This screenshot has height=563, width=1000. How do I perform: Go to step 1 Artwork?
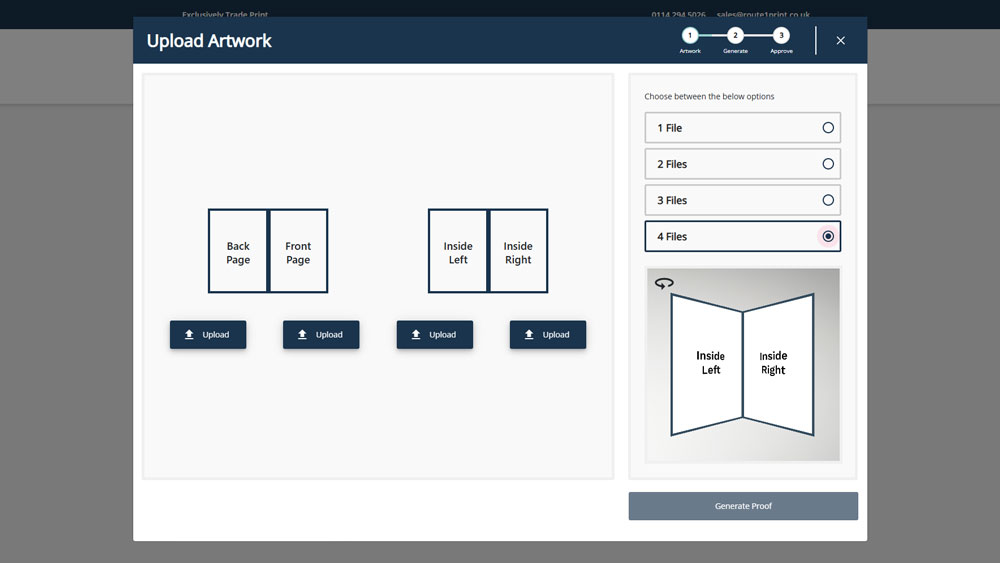pyautogui.click(x=690, y=36)
